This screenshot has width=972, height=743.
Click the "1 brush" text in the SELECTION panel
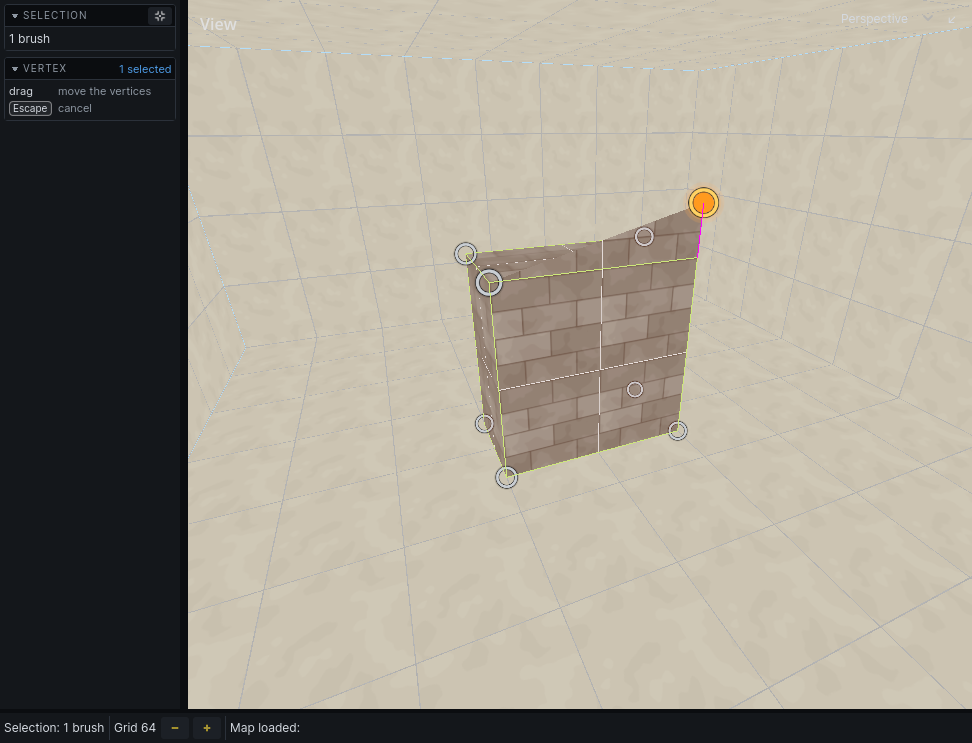tap(30, 38)
